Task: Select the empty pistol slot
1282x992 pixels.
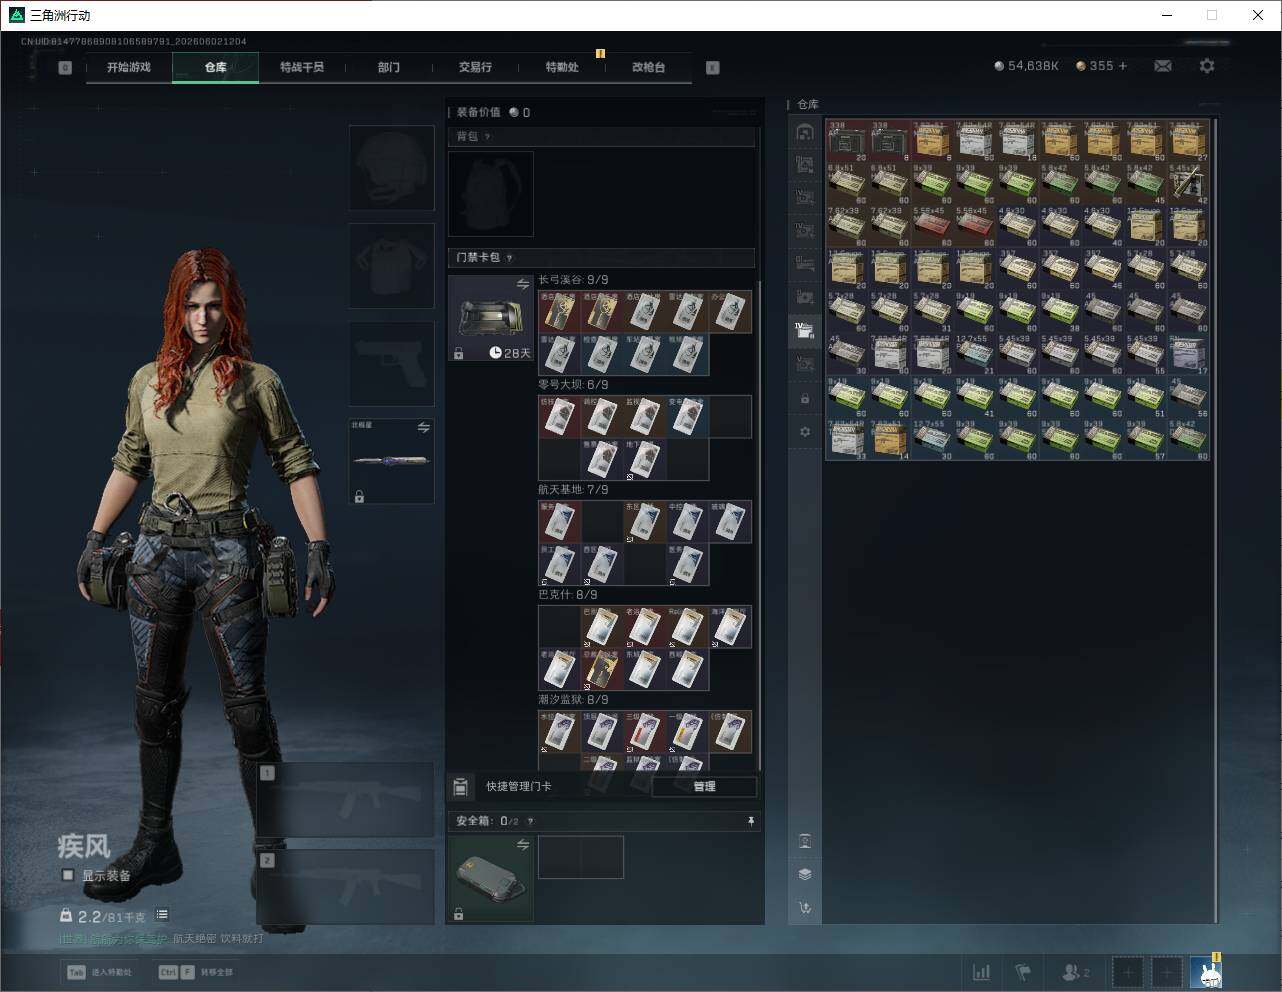Action: click(392, 364)
